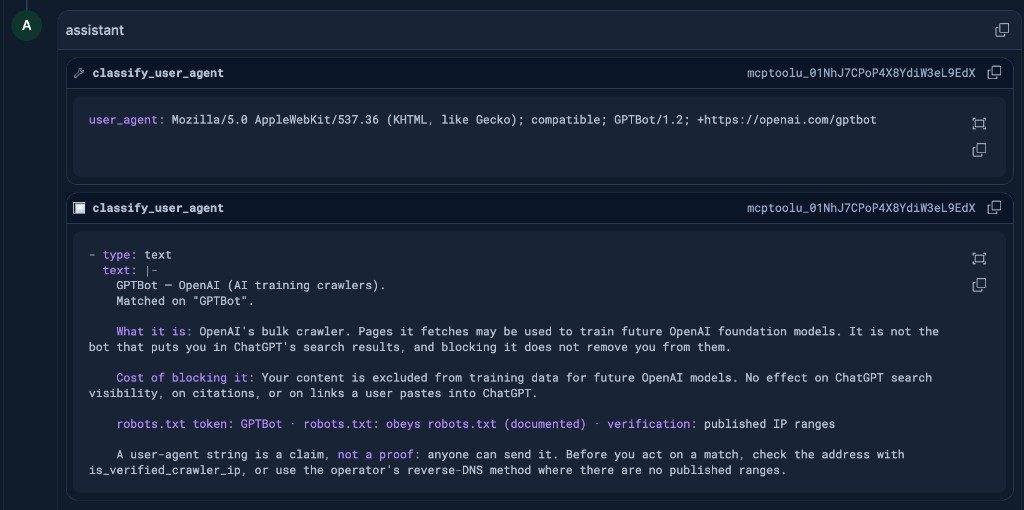Copy tool result ID in result header
Screen dimensions: 1024x510
click(x=994, y=208)
